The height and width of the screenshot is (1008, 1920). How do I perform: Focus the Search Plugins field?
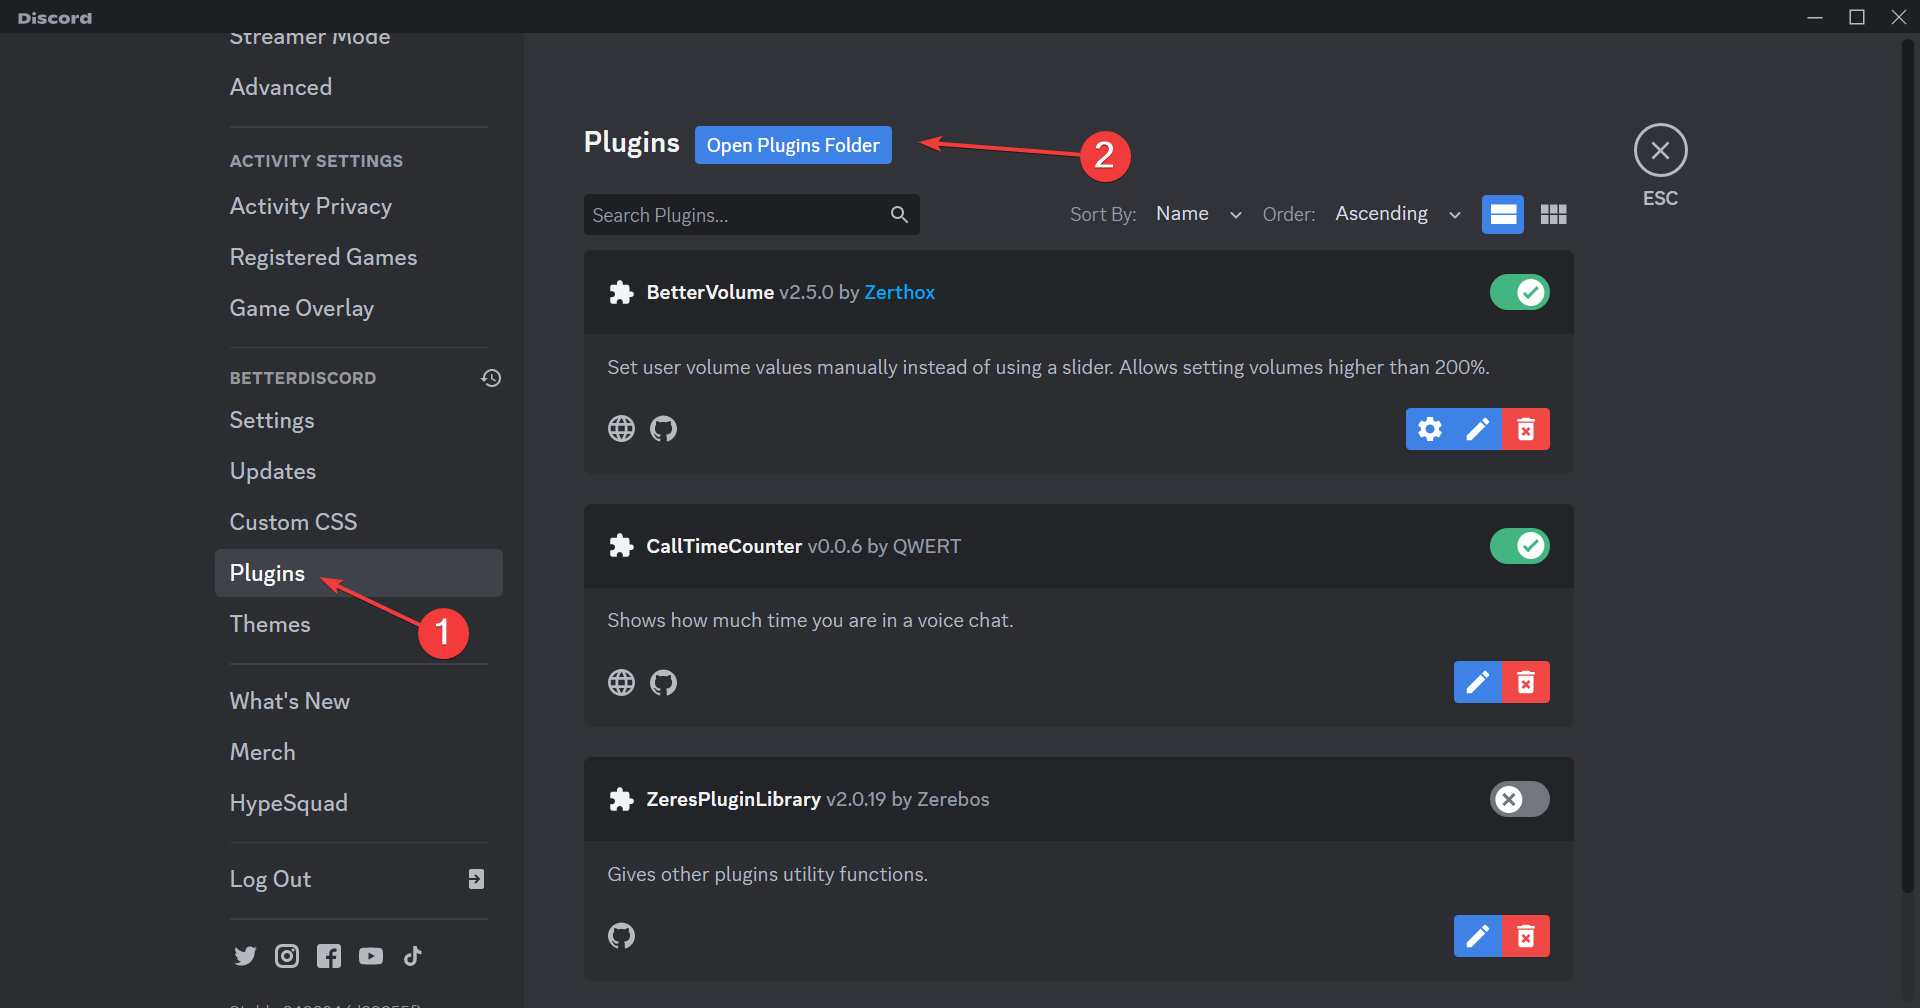[x=751, y=214]
